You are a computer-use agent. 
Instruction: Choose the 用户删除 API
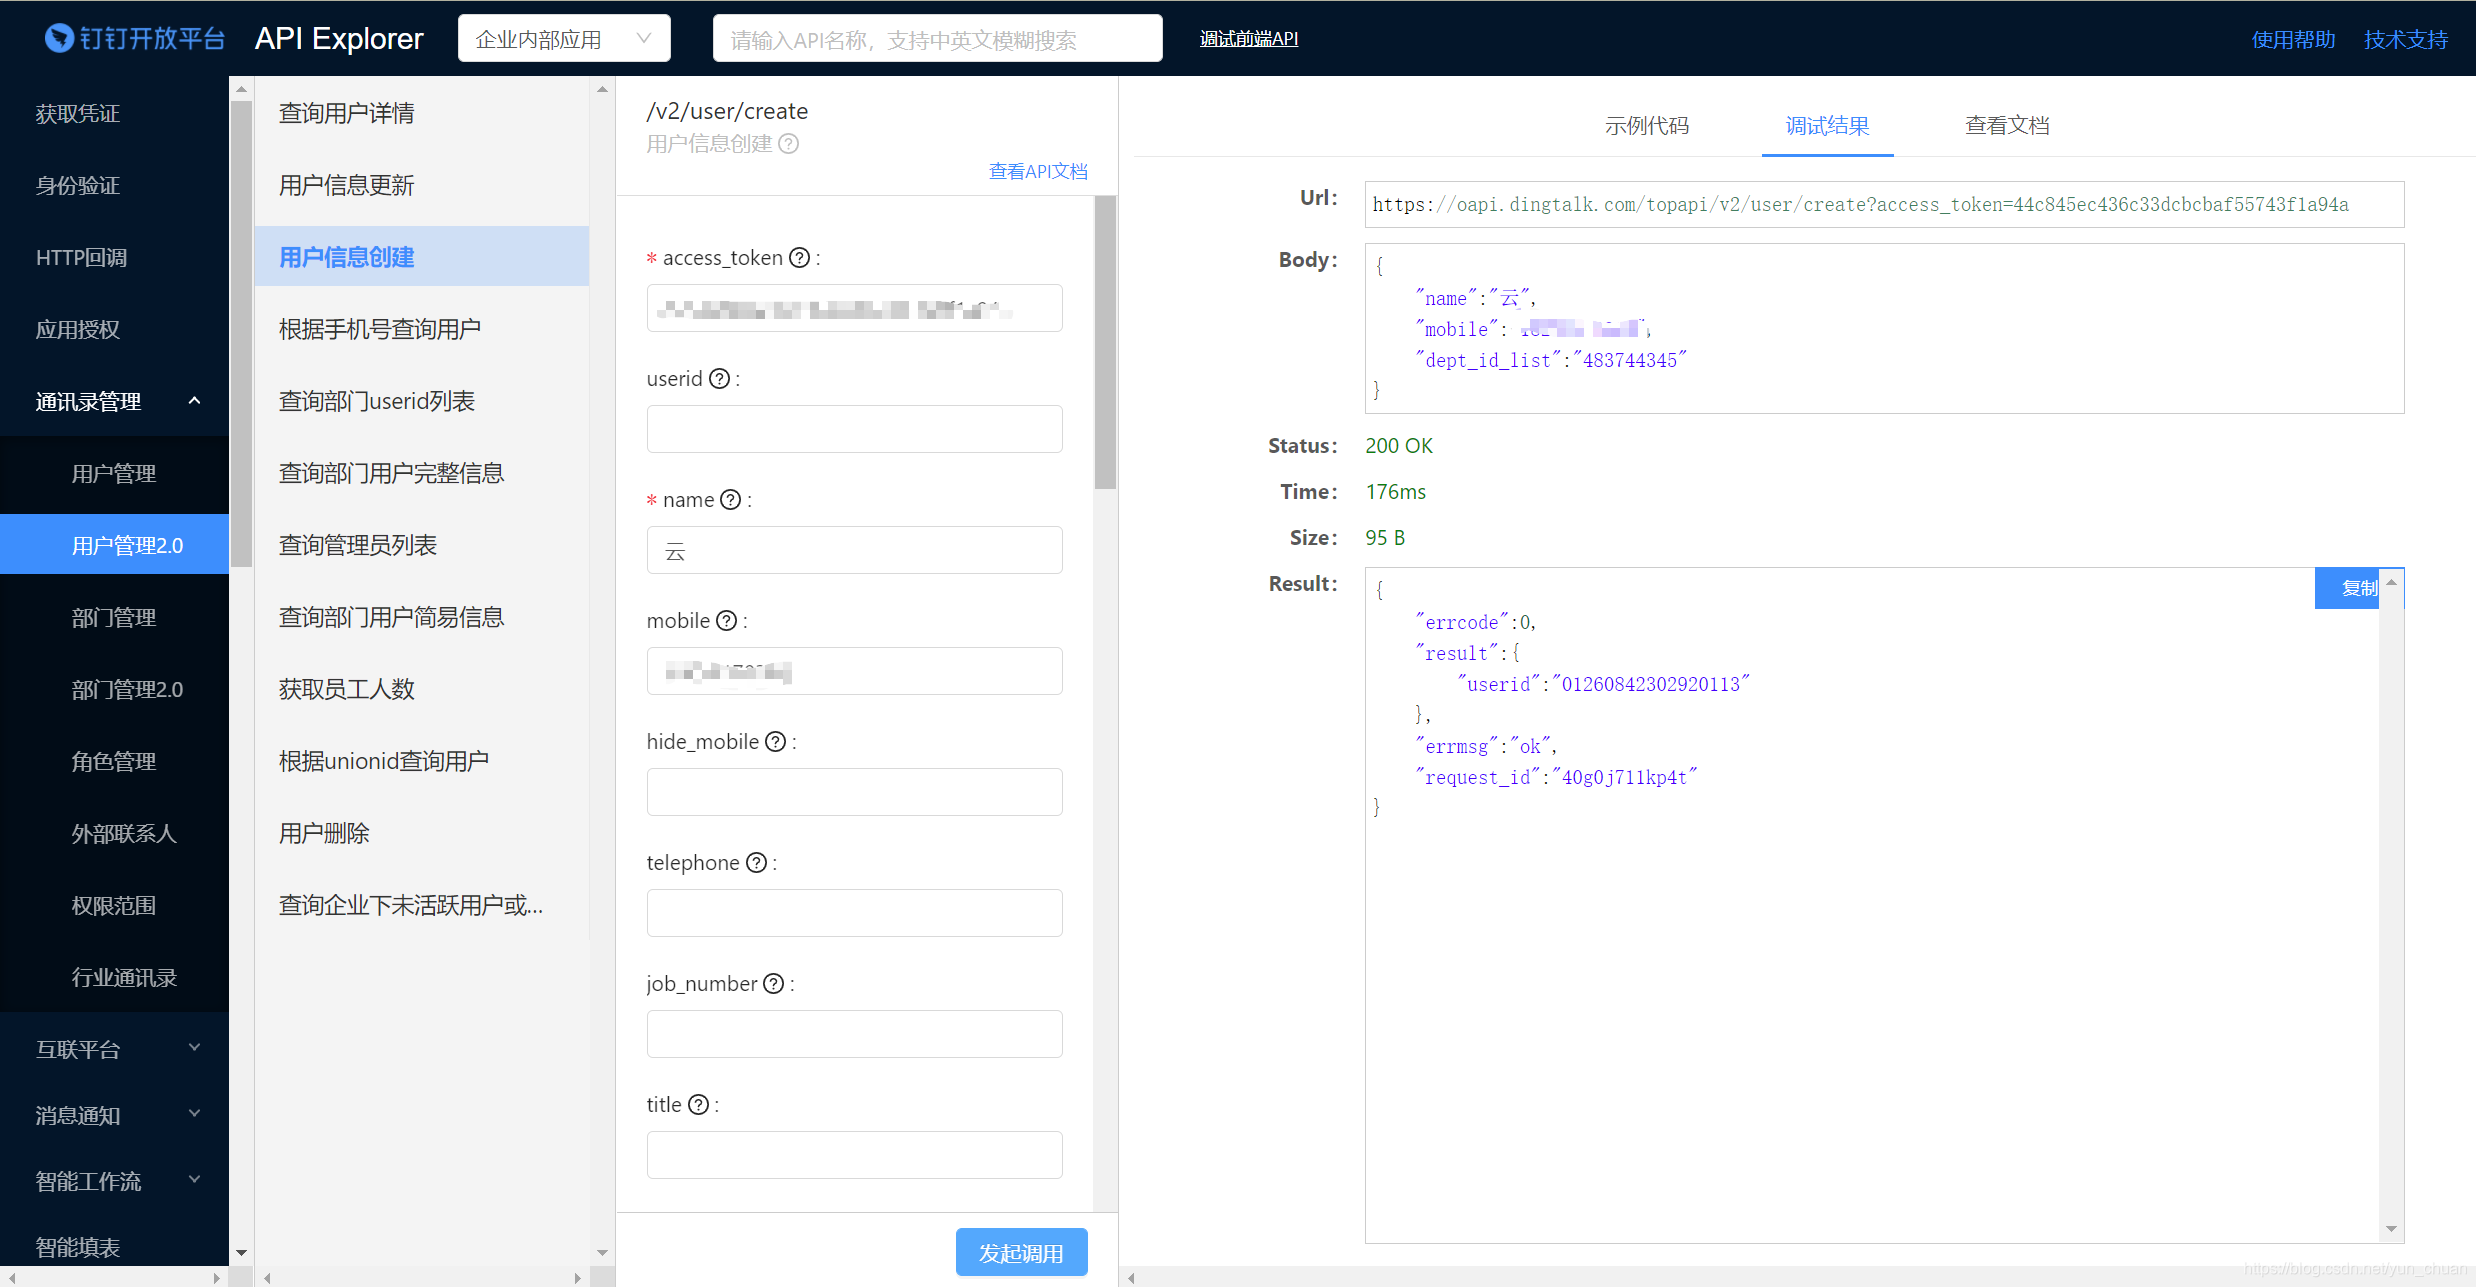click(x=422, y=833)
